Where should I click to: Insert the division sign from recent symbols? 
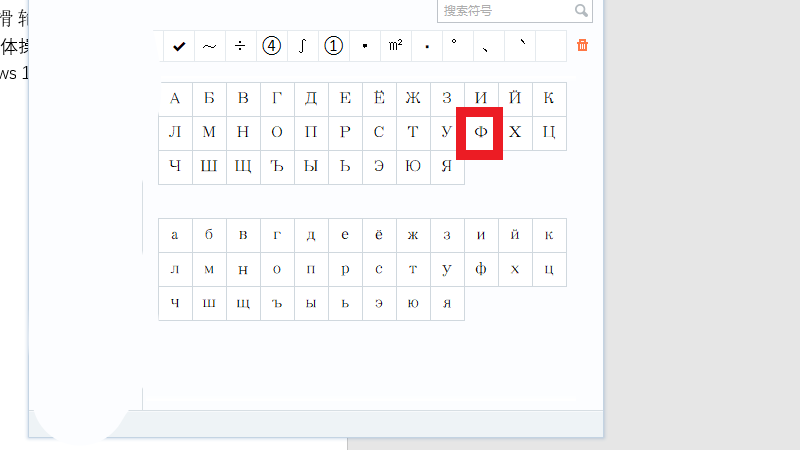(x=240, y=46)
